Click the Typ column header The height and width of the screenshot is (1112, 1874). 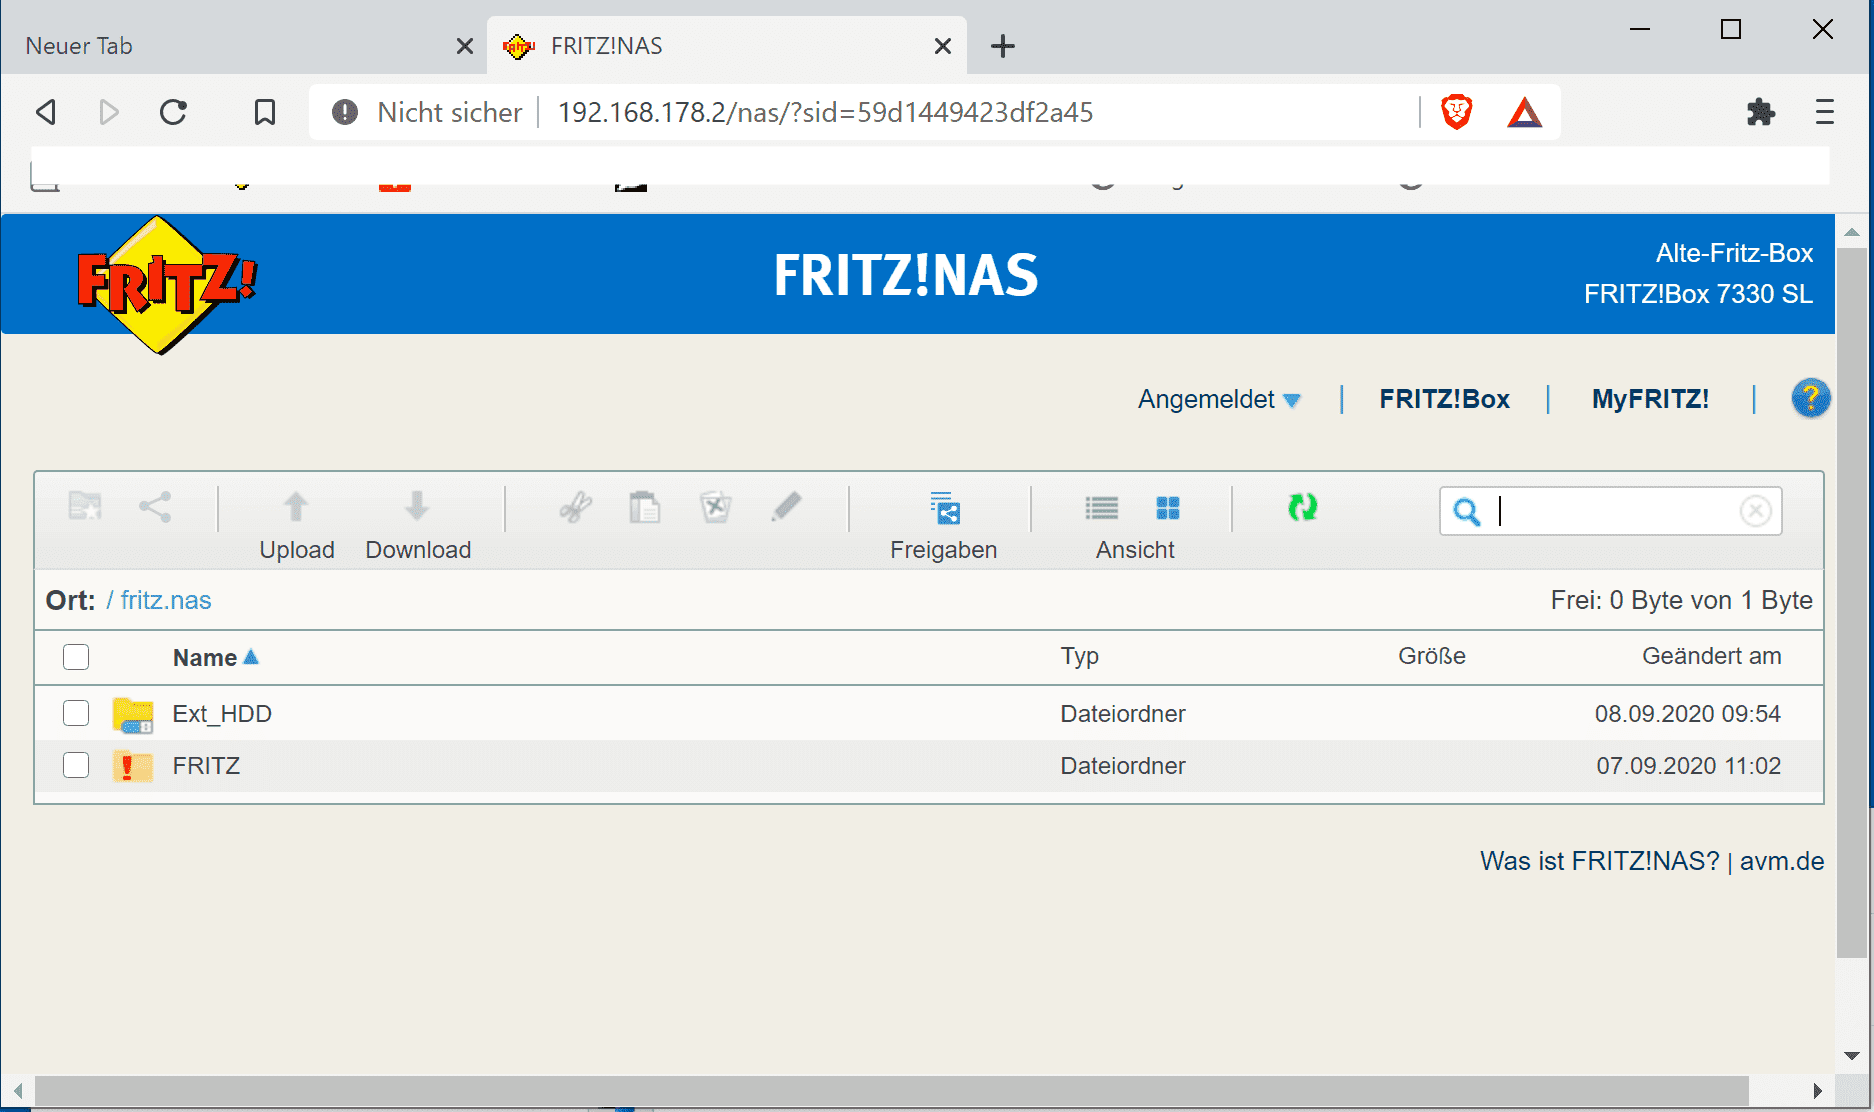point(1080,656)
